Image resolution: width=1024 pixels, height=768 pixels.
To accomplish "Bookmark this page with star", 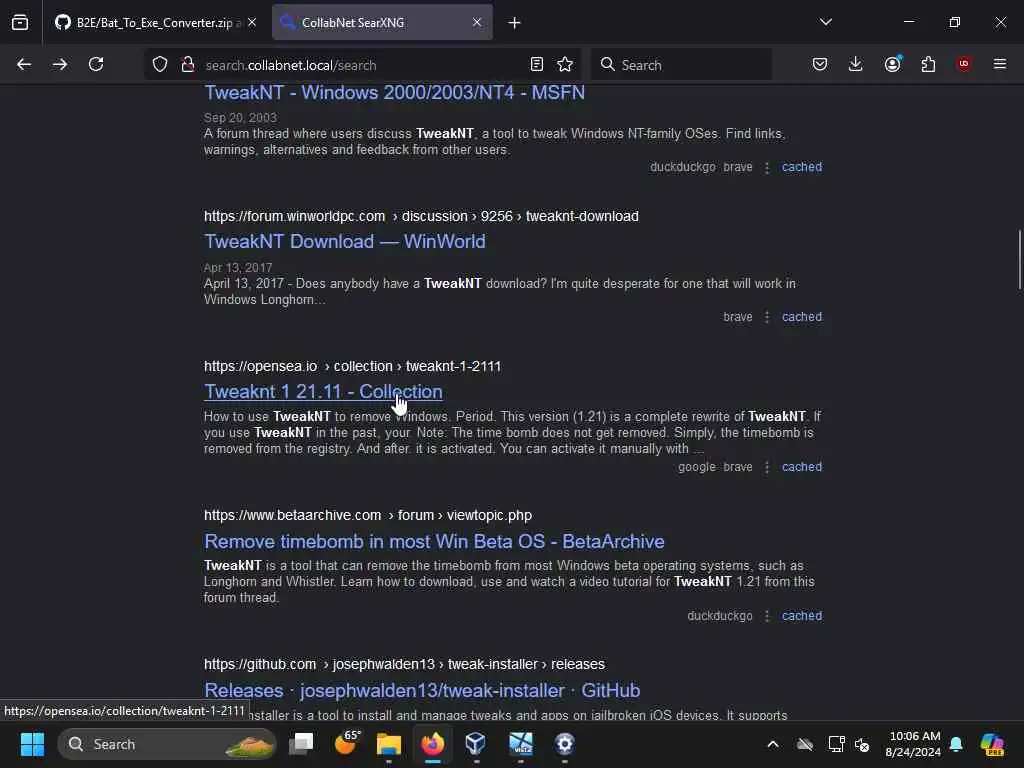I will 565,64.
